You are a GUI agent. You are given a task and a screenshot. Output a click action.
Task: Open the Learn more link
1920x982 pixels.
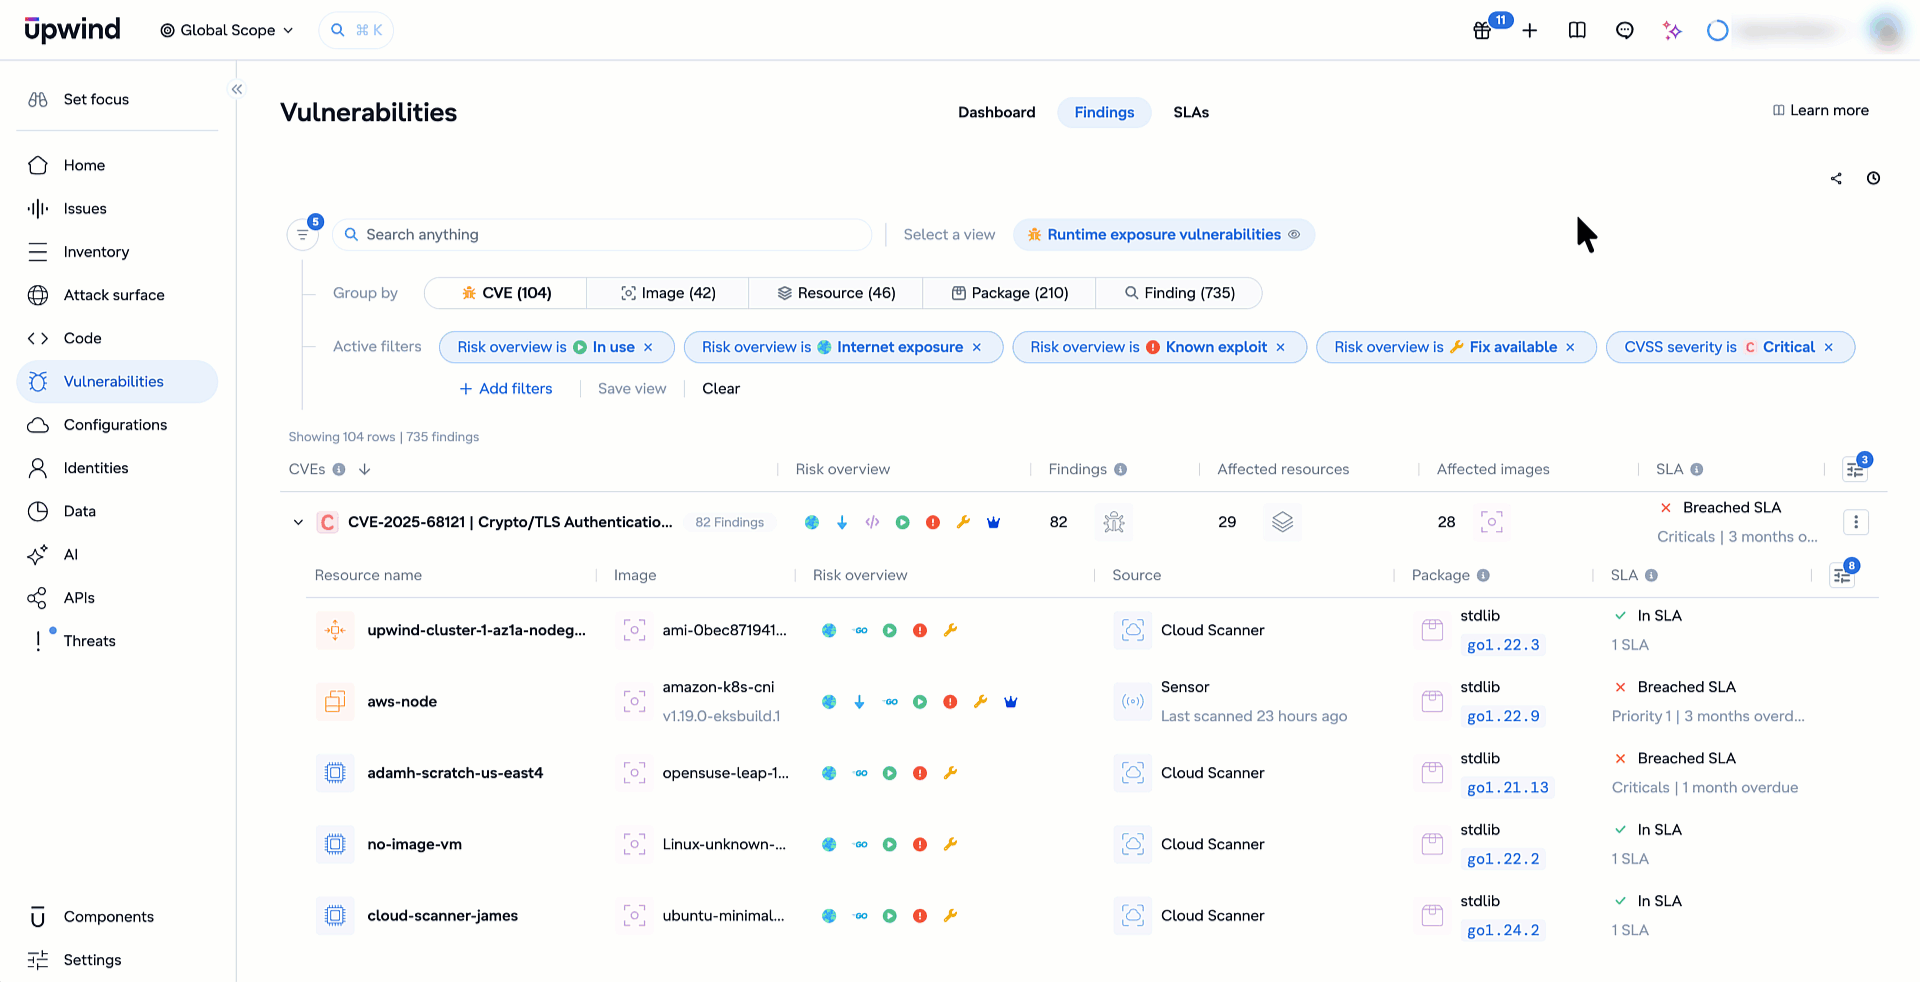tap(1821, 110)
